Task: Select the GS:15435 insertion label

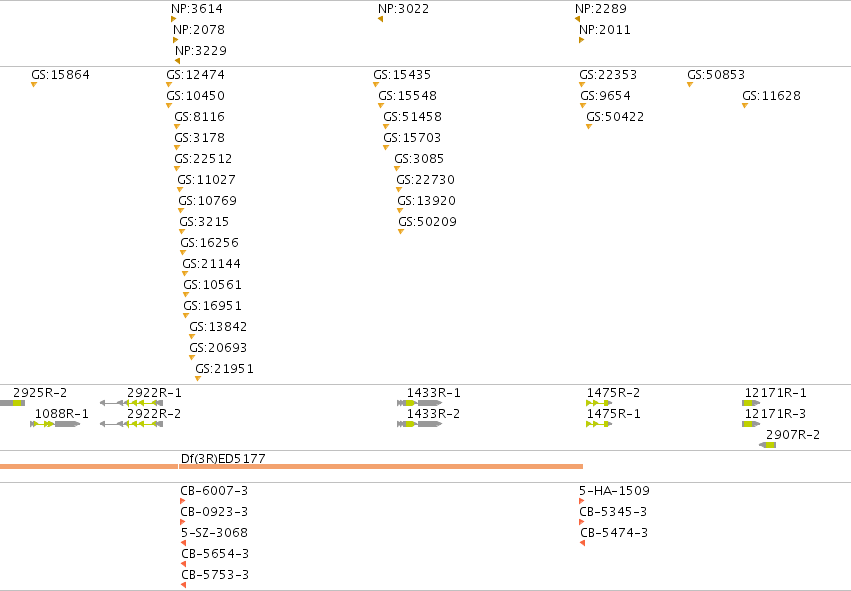Action: (x=402, y=74)
